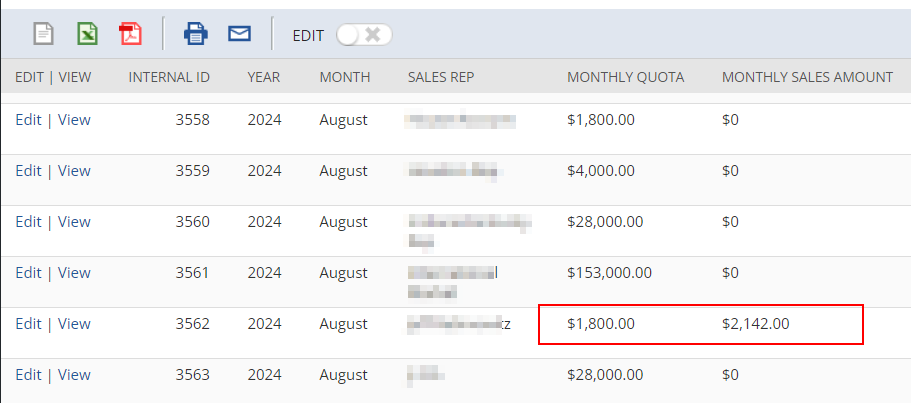911x403 pixels.
Task: Sort by Year column header
Action: click(264, 77)
